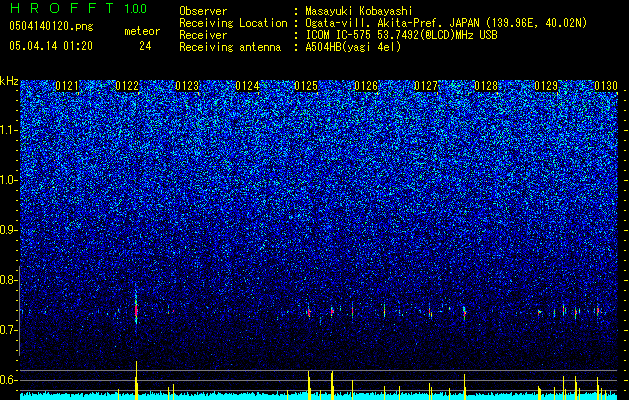This screenshot has height=400, width=629.
Task: Click the 0.8 kHz axis tick label
Action: [x=9, y=280]
